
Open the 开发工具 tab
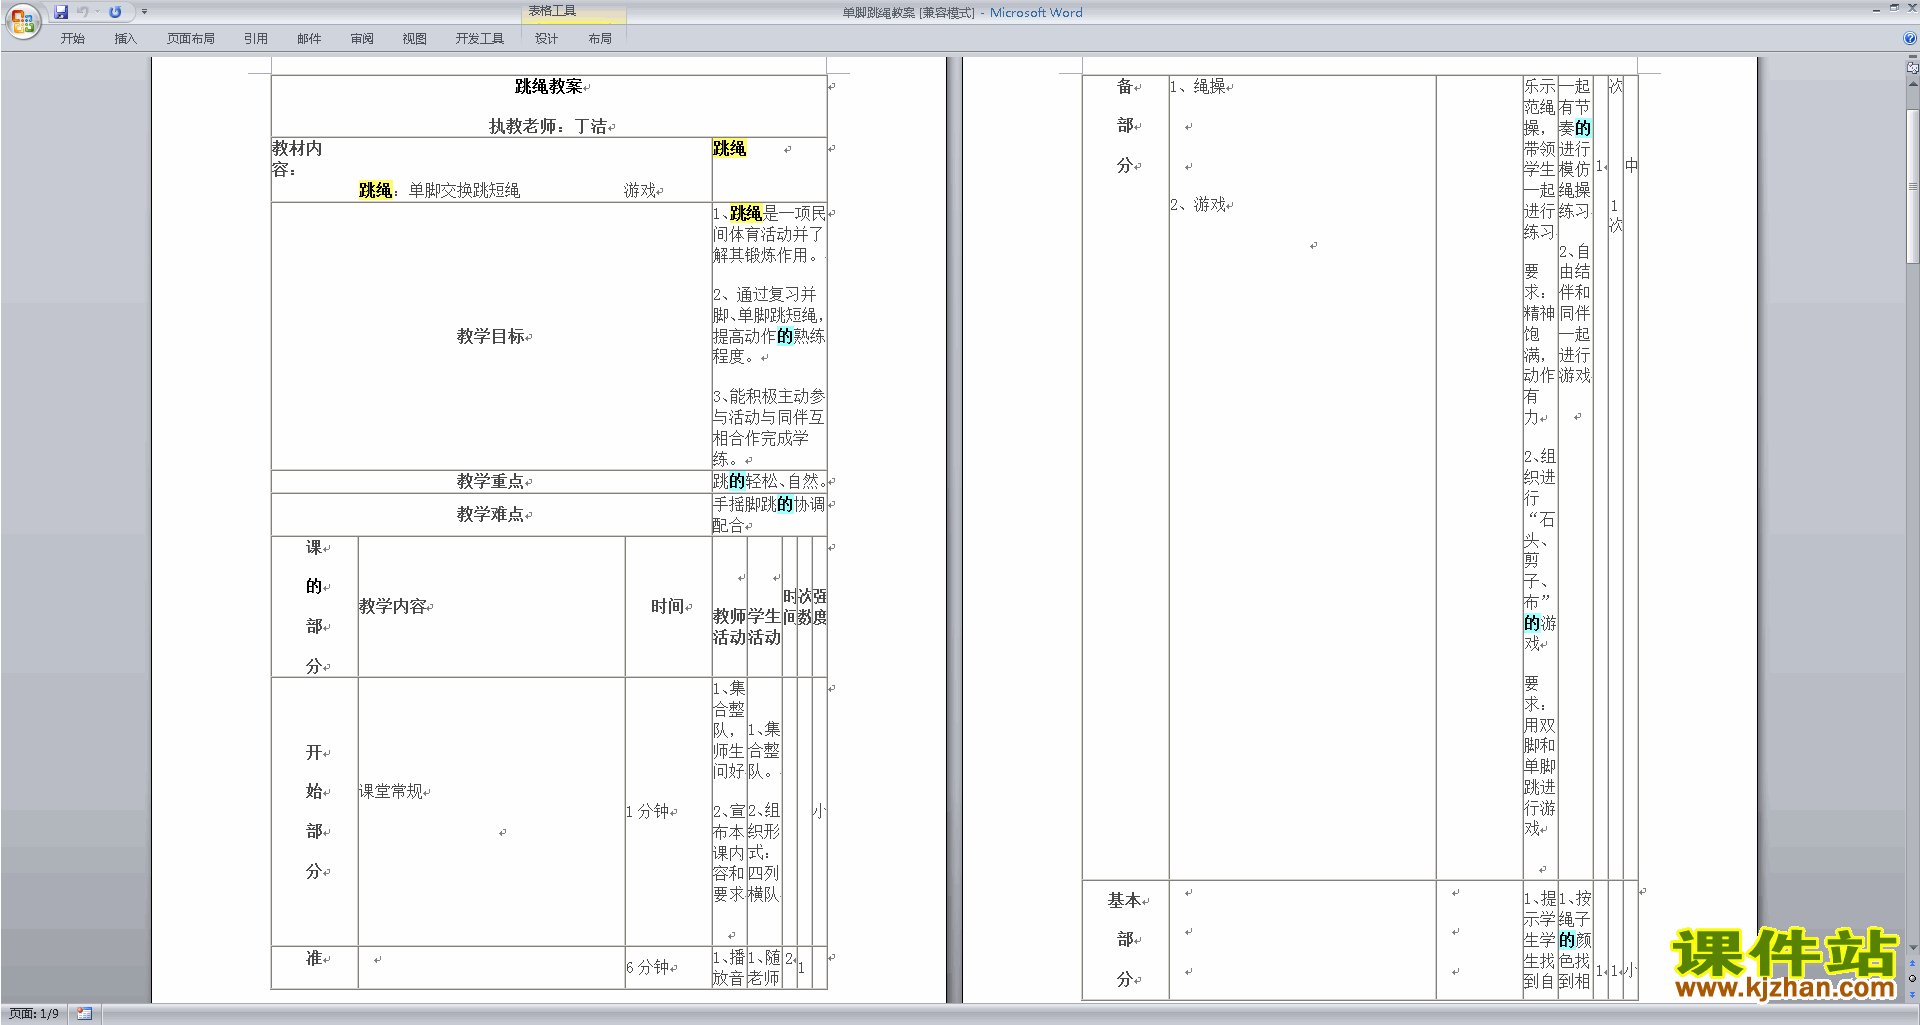pos(480,39)
